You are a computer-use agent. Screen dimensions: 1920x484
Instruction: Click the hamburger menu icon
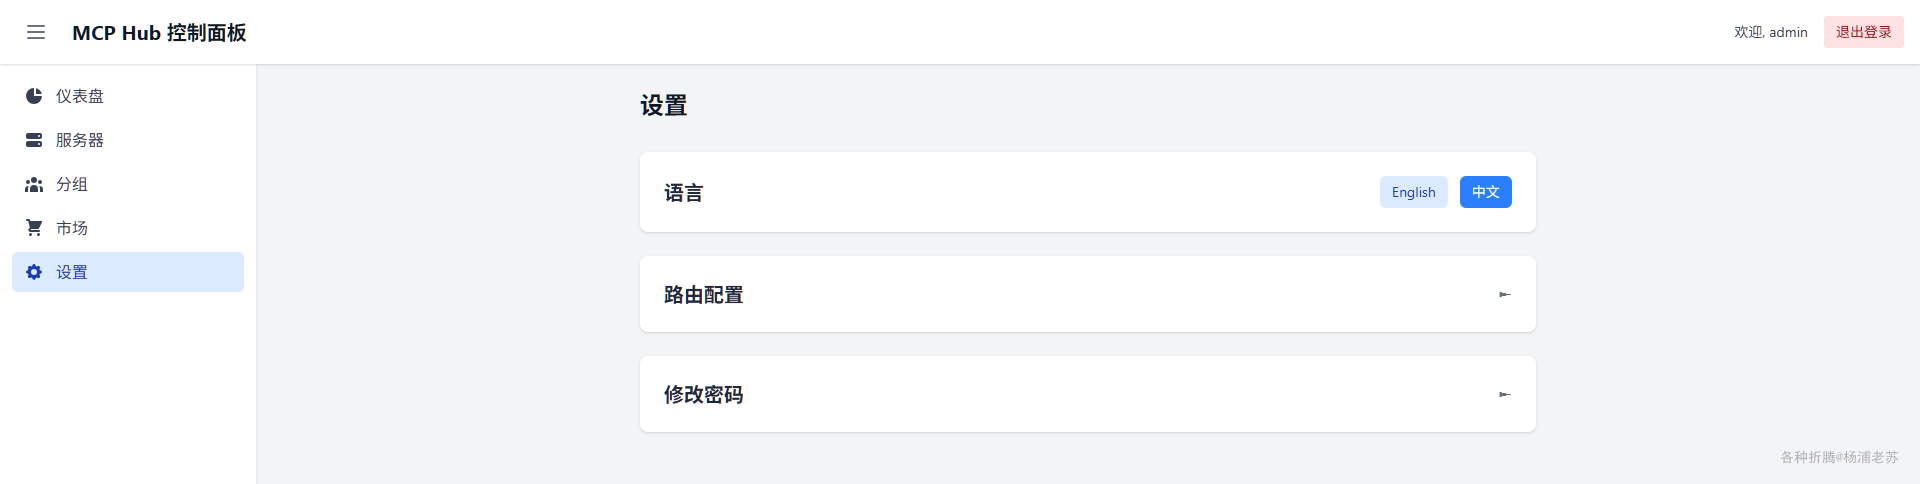click(36, 32)
